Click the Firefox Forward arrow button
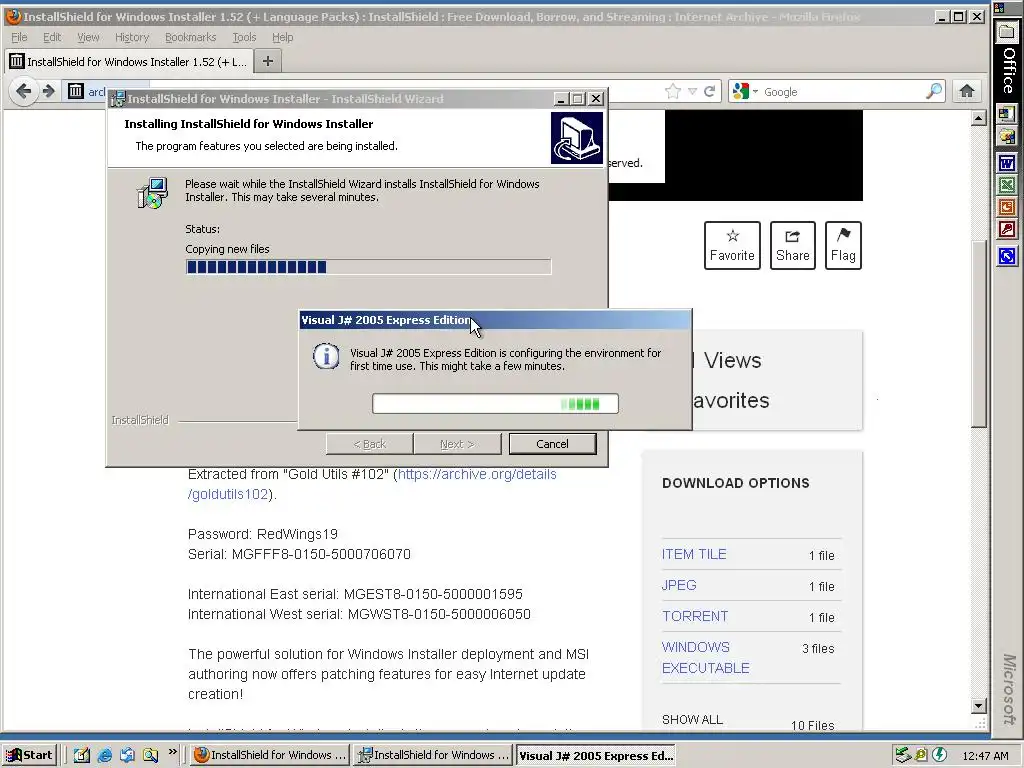Viewport: 1024px width, 768px height. (48, 91)
